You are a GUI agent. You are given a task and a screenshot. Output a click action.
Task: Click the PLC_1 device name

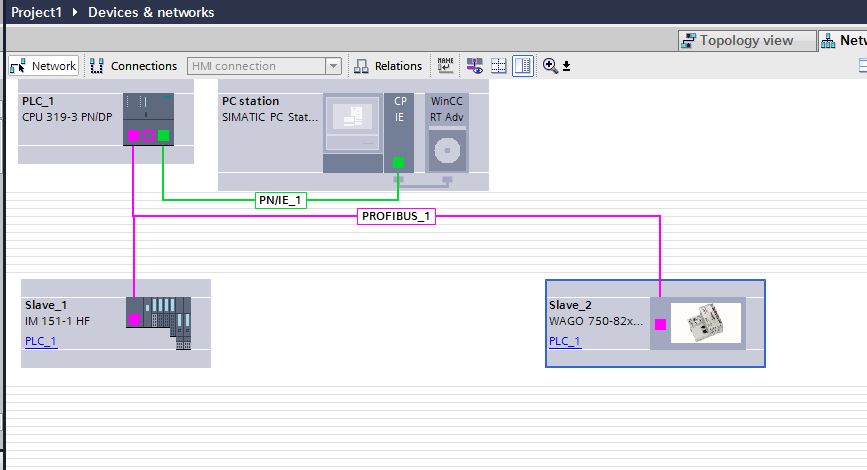tap(38, 101)
